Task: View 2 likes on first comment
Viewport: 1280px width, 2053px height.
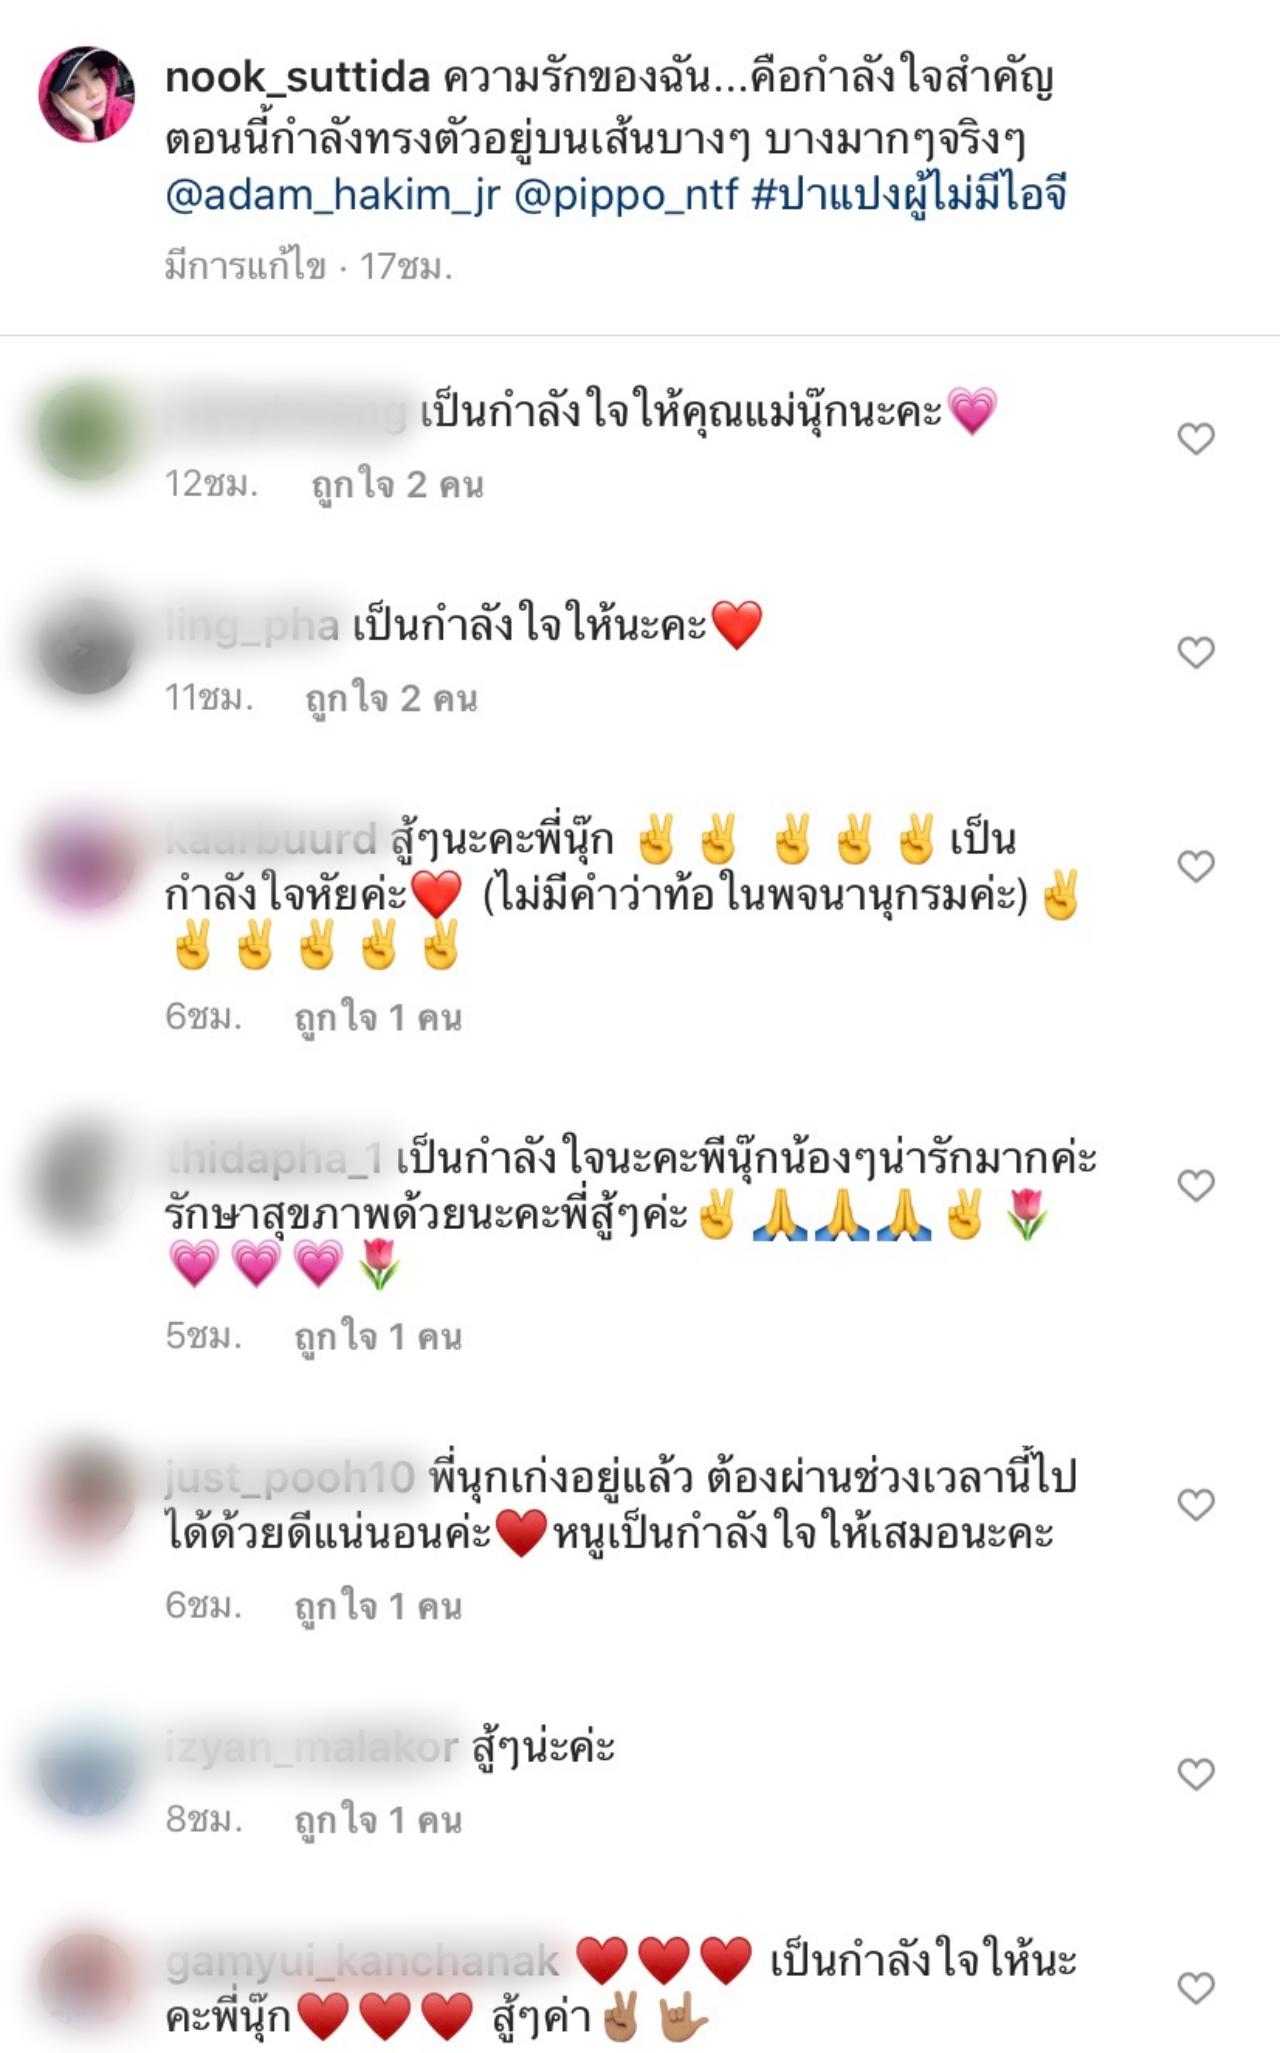Action: pos(397,485)
